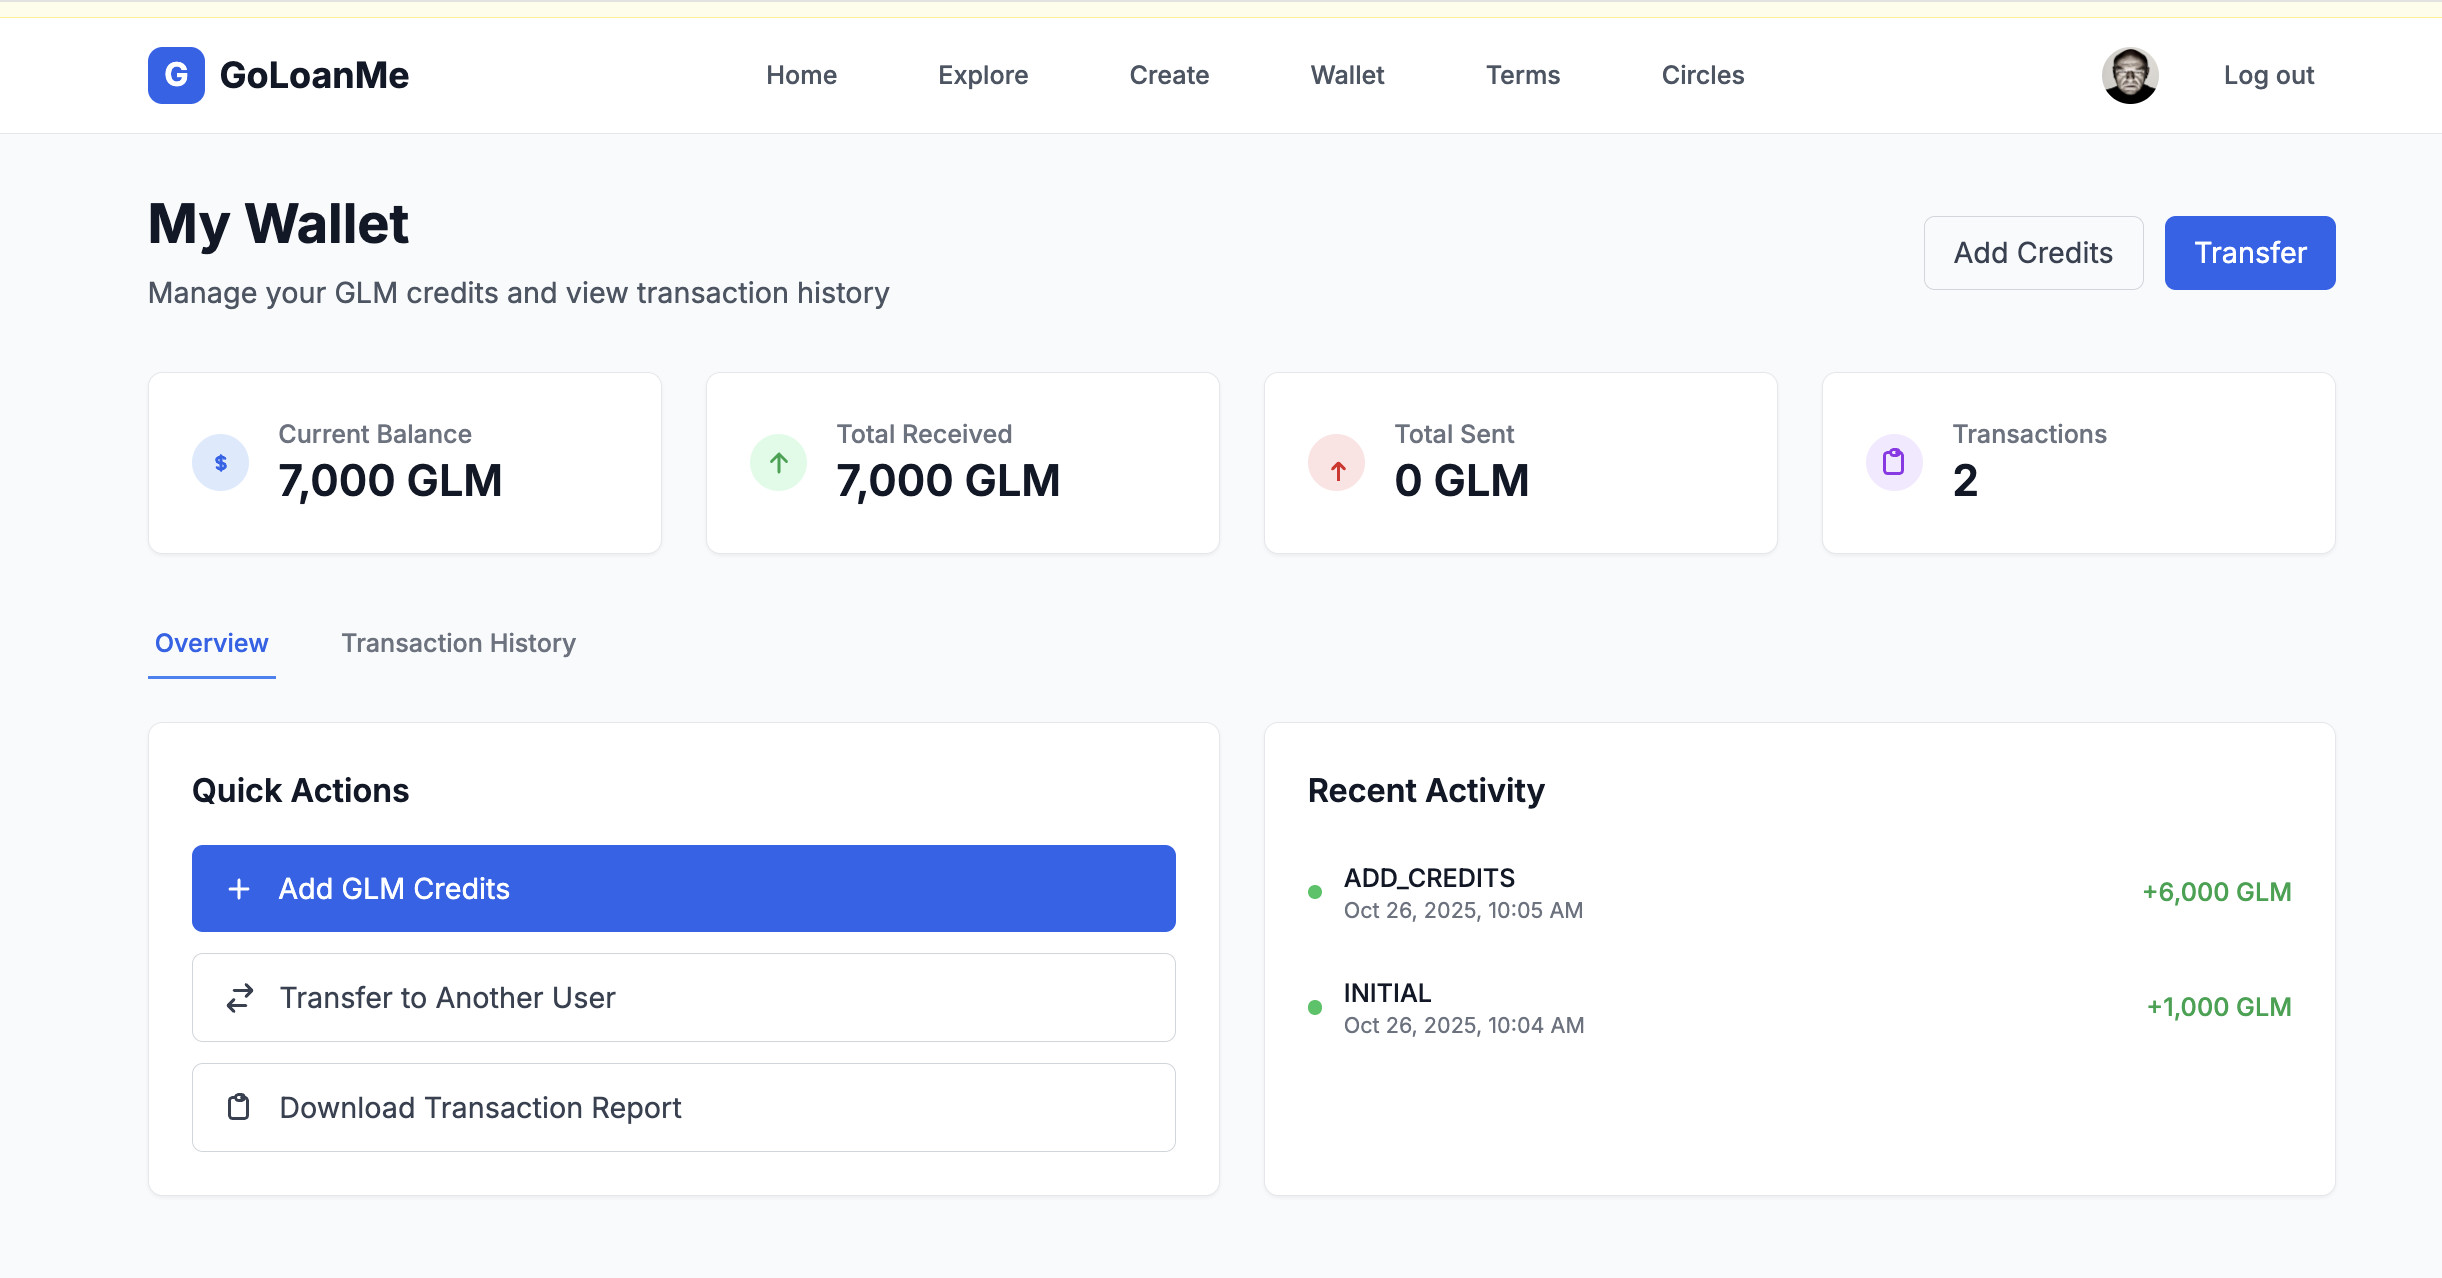Click the GoLoanMe G logo icon

[x=176, y=75]
